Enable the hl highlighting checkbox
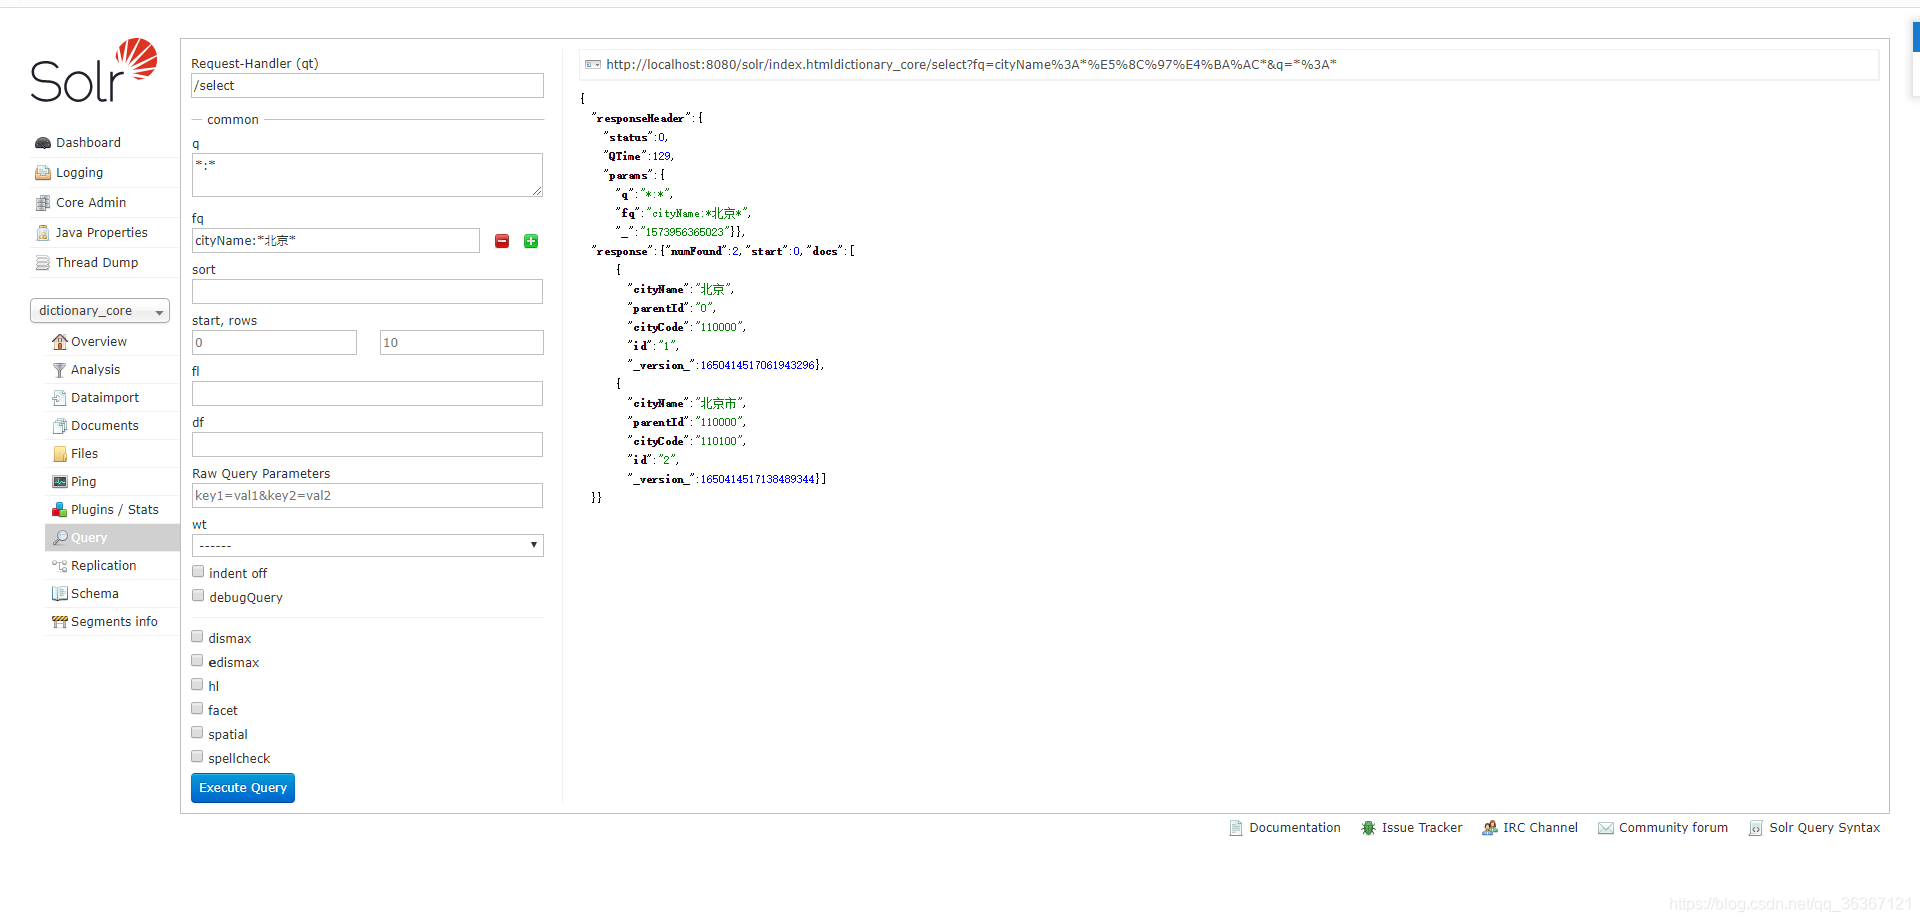 pos(197,685)
